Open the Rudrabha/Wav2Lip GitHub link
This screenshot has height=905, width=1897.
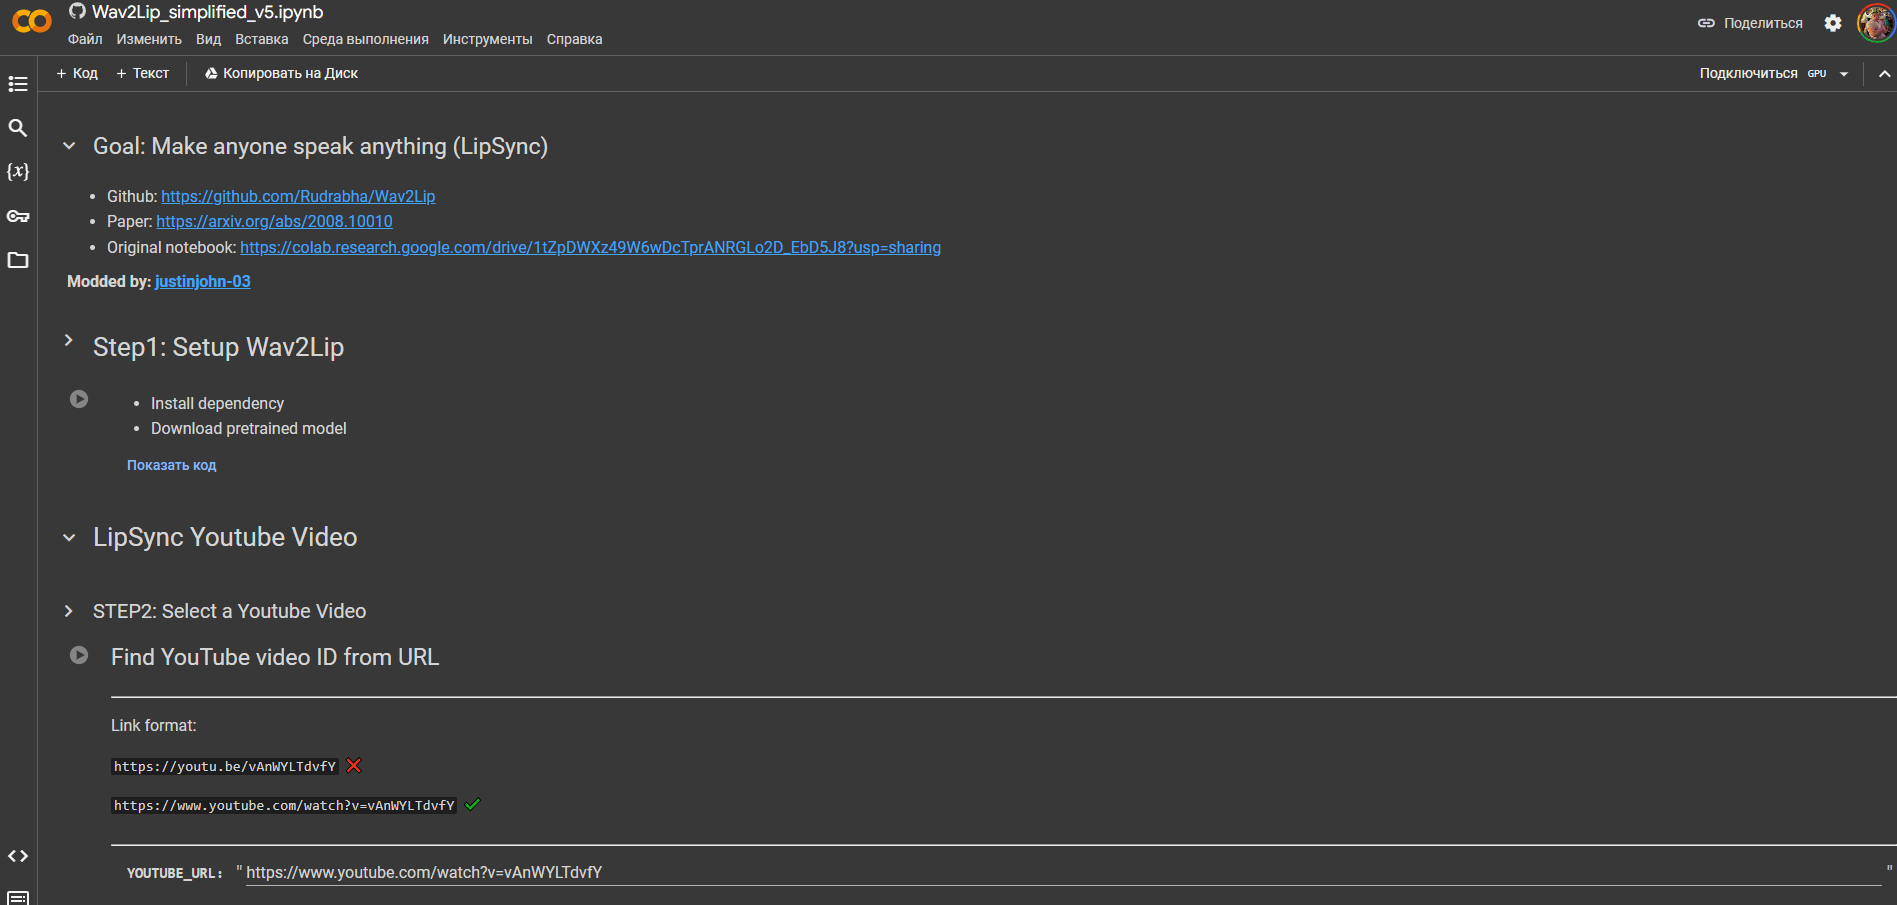pos(298,196)
